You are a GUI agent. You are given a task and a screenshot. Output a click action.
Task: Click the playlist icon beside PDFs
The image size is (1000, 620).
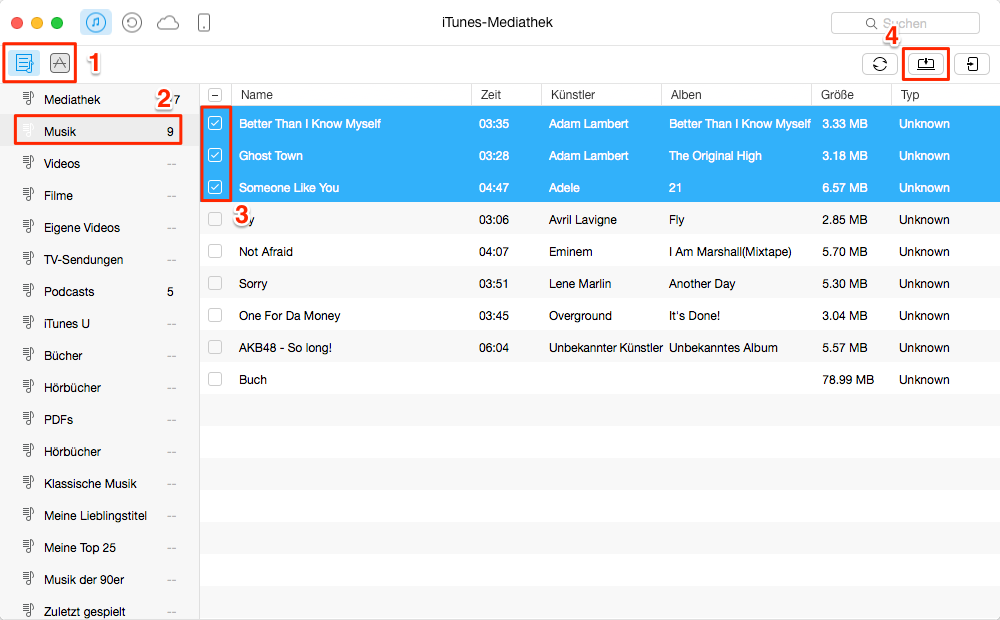[28, 418]
